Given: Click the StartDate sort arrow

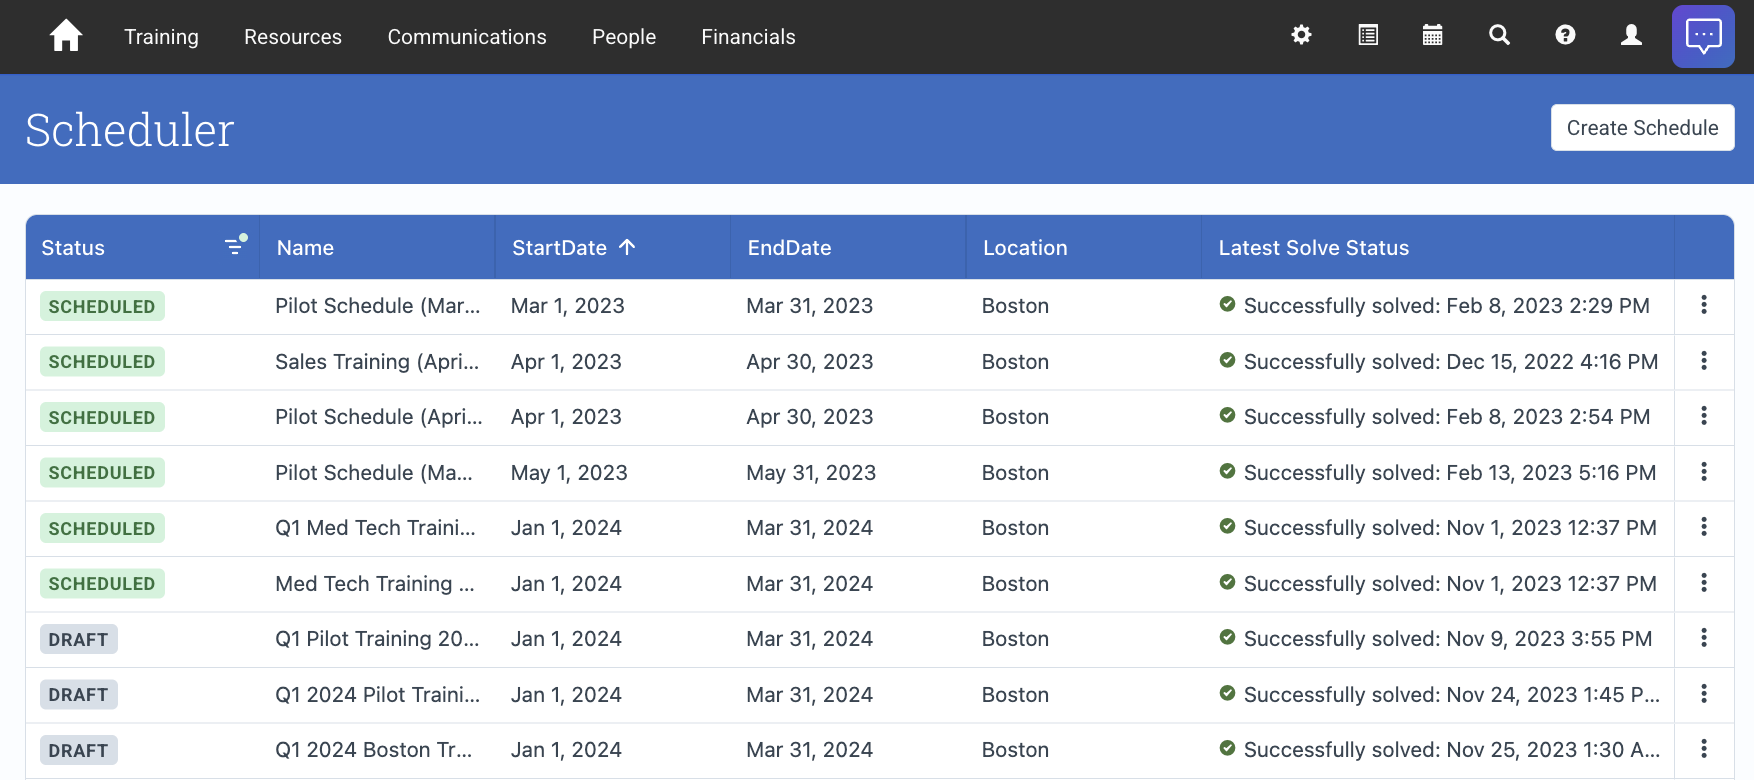Looking at the screenshot, I should click(627, 247).
